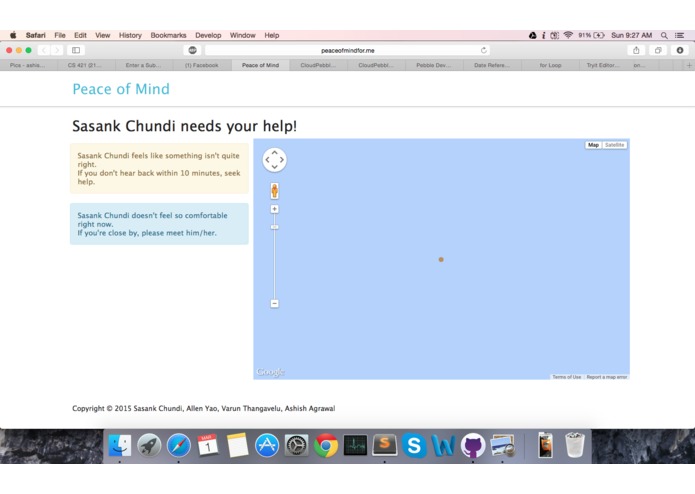Switch to the (1) Facebook tab
695x494 pixels.
pos(202,65)
